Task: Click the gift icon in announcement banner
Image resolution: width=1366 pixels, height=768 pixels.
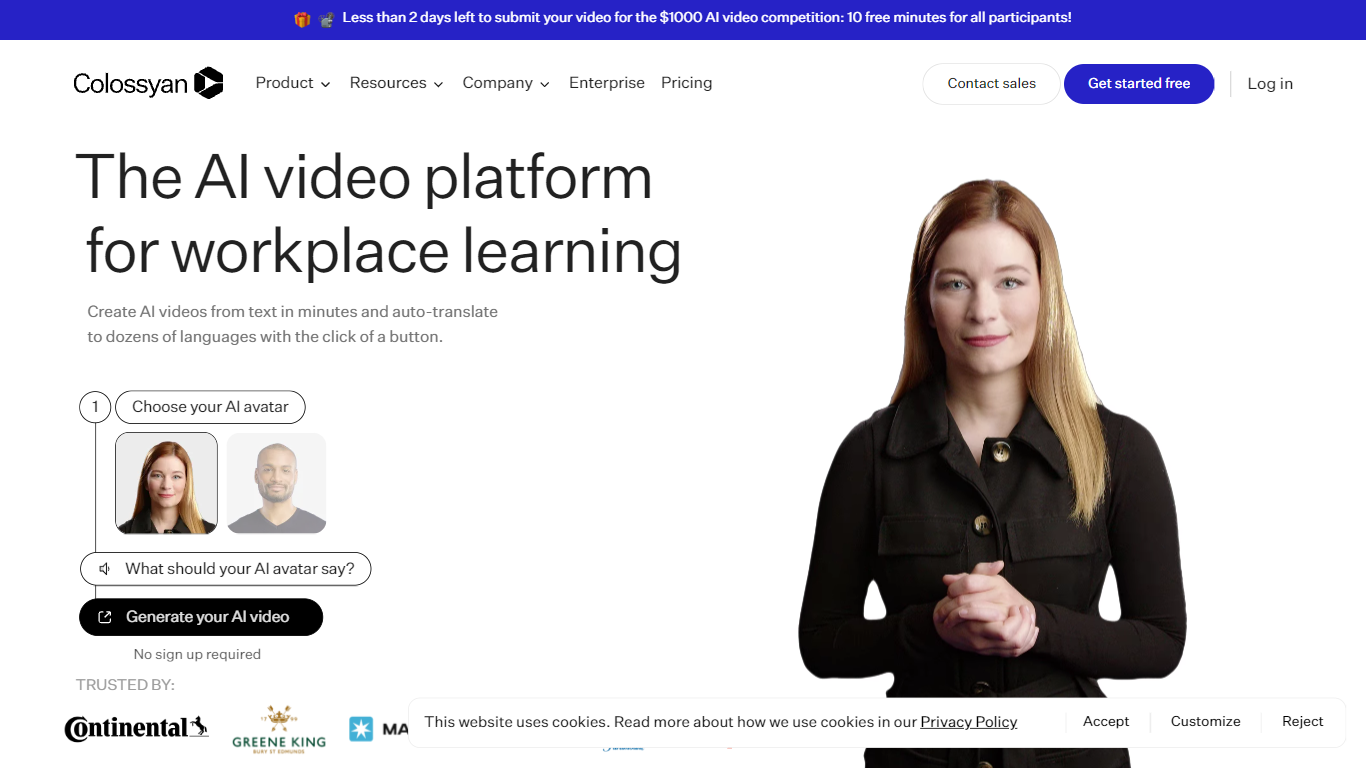Action: [302, 19]
